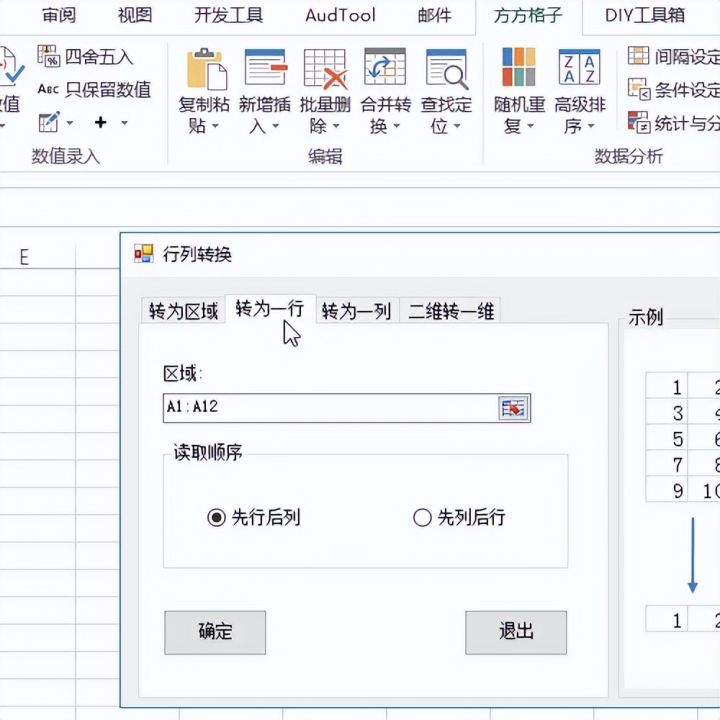Click the 只保留数值 ABC icon
The height and width of the screenshot is (720, 720).
pyautogui.click(x=48, y=89)
